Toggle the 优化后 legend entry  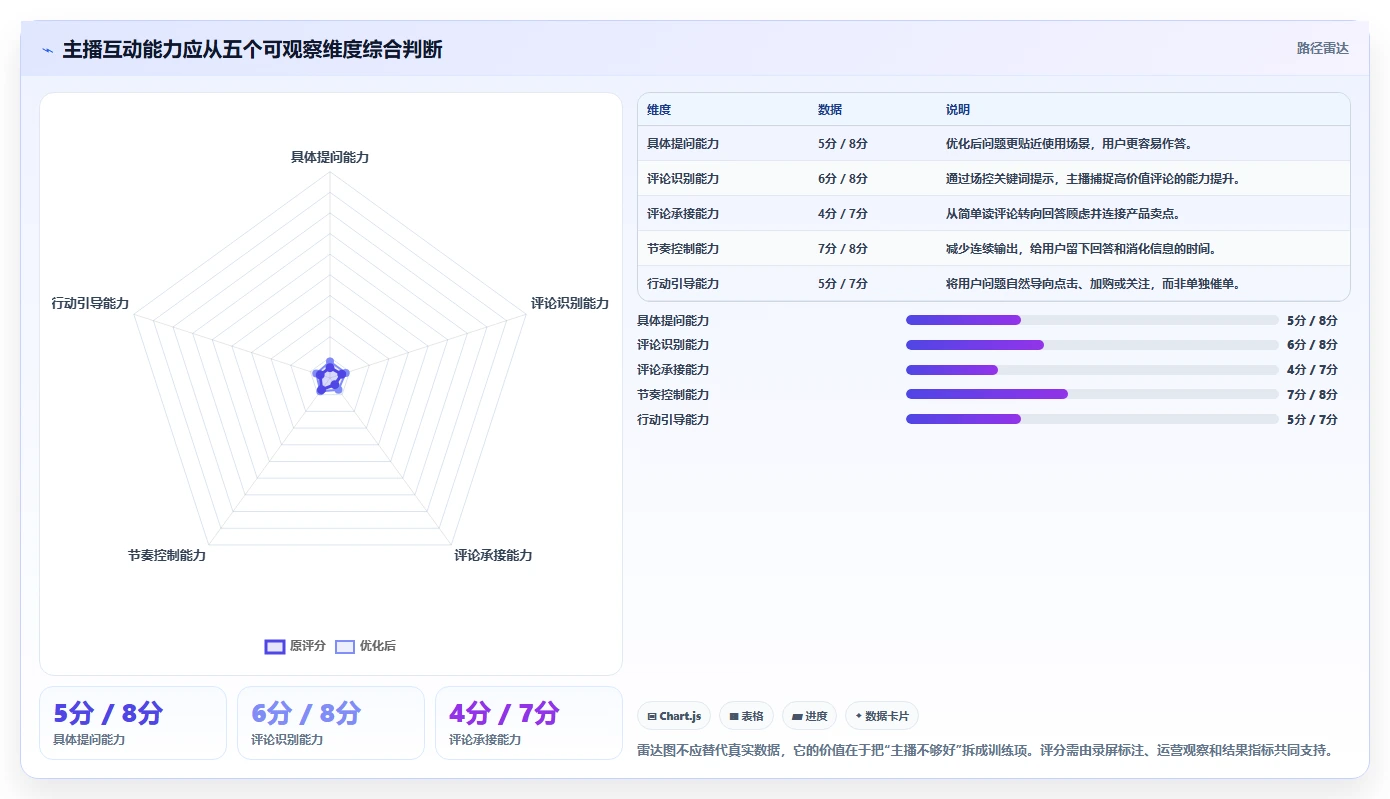(365, 646)
